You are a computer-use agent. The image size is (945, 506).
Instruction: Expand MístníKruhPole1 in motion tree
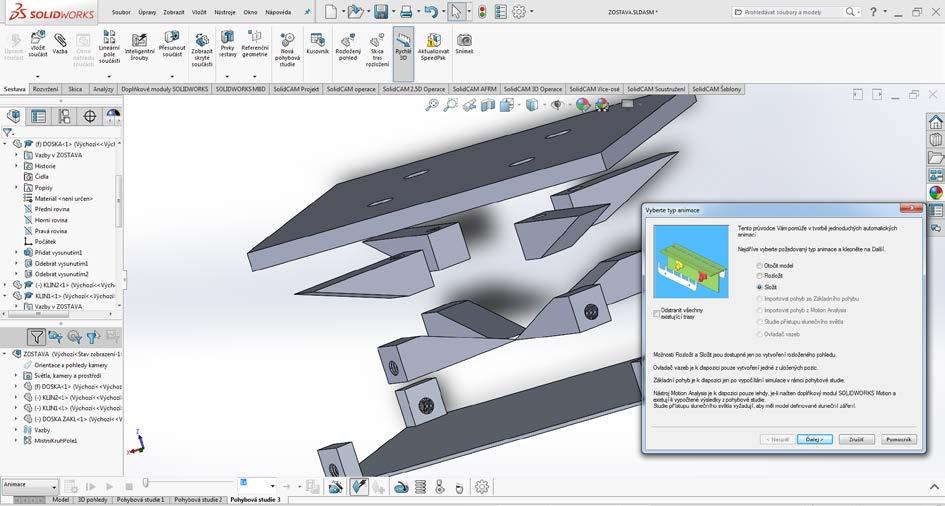pyautogui.click(x=16, y=440)
